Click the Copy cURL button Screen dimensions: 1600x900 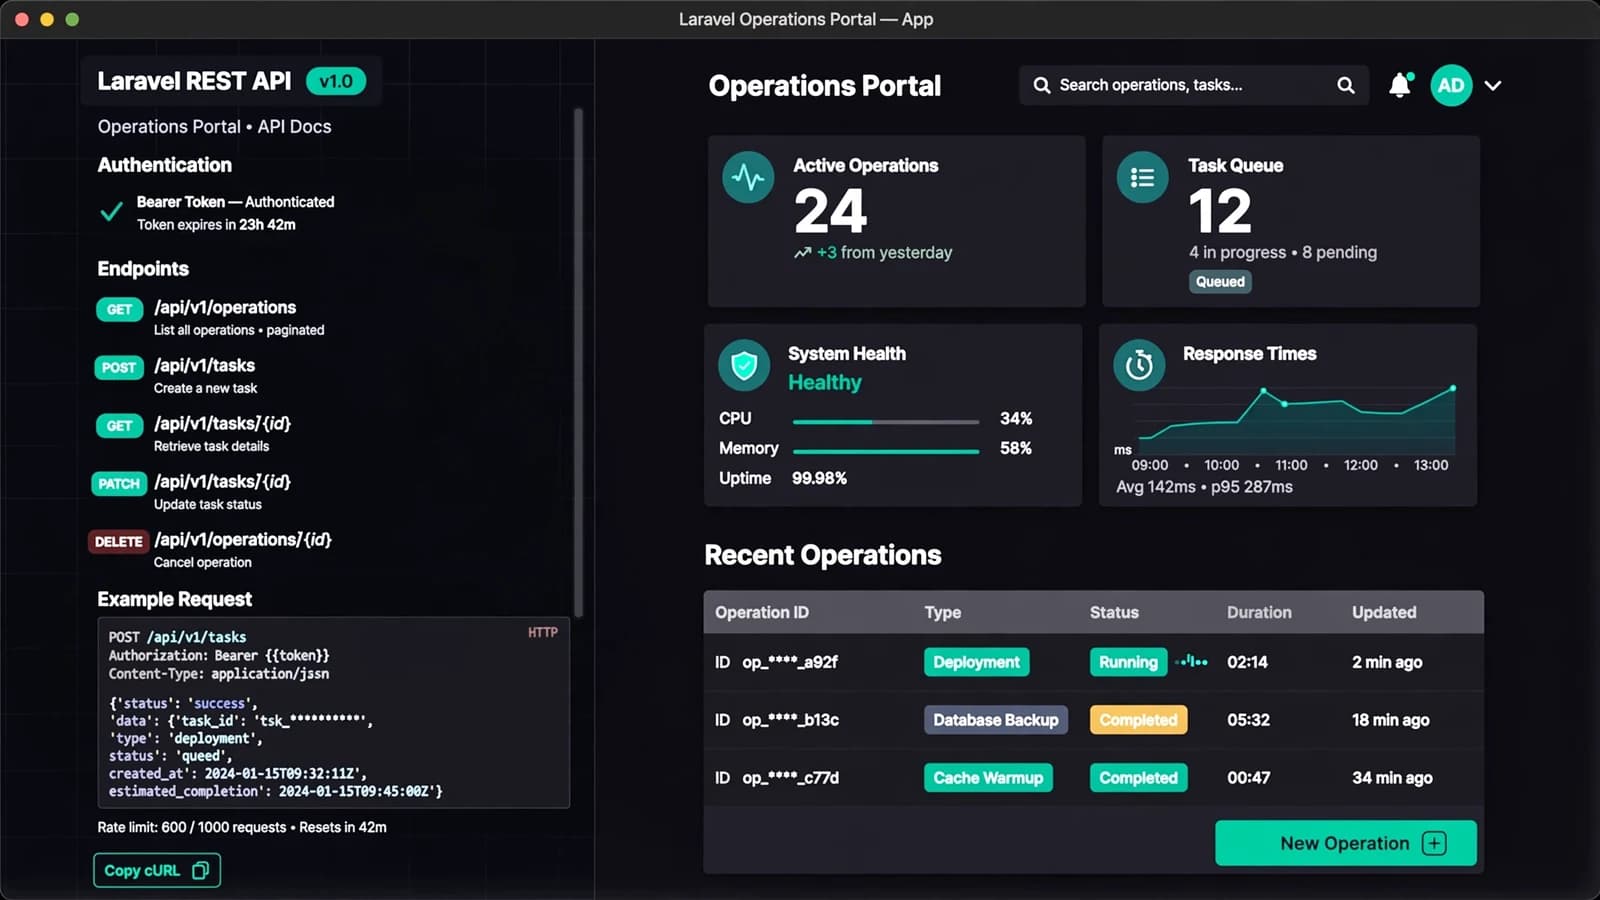pyautogui.click(x=157, y=870)
